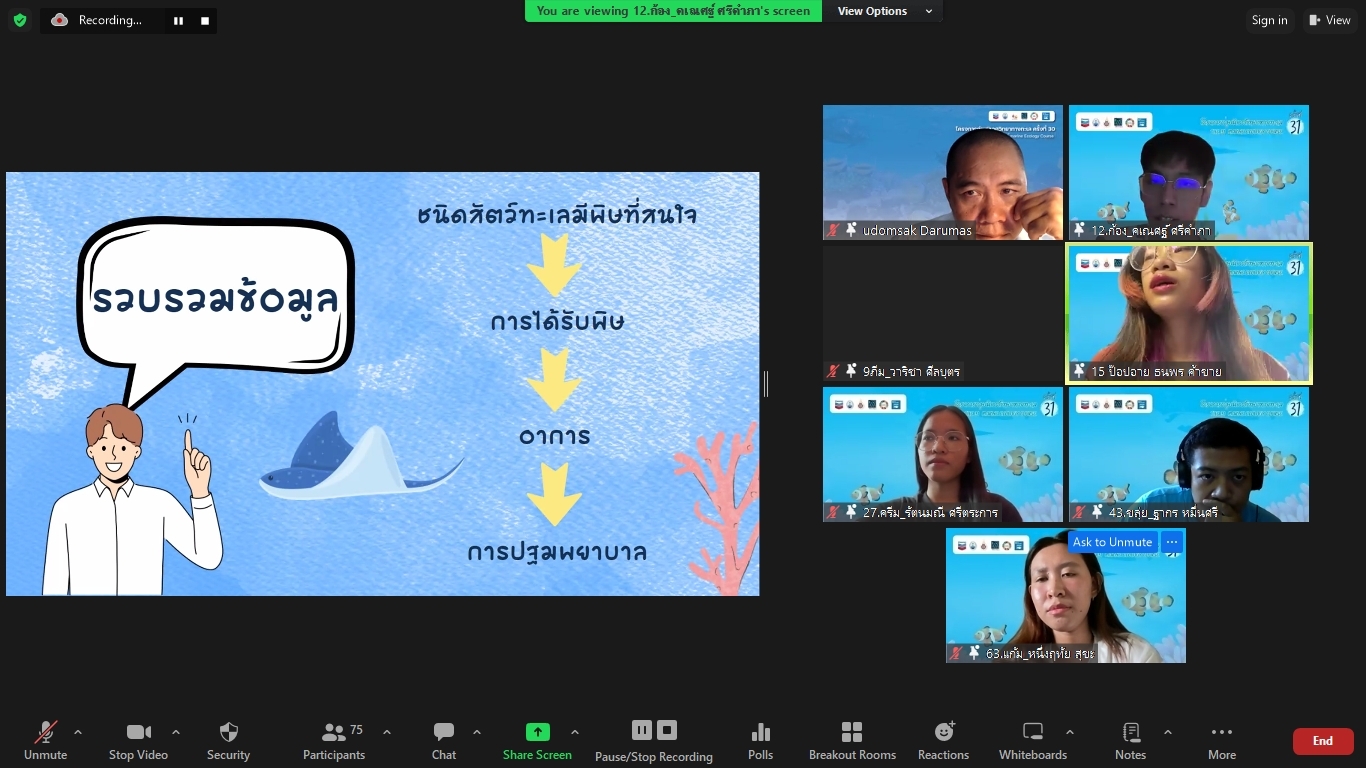Open Breakout Rooms
Screen dimensions: 1366x768
[852, 740]
